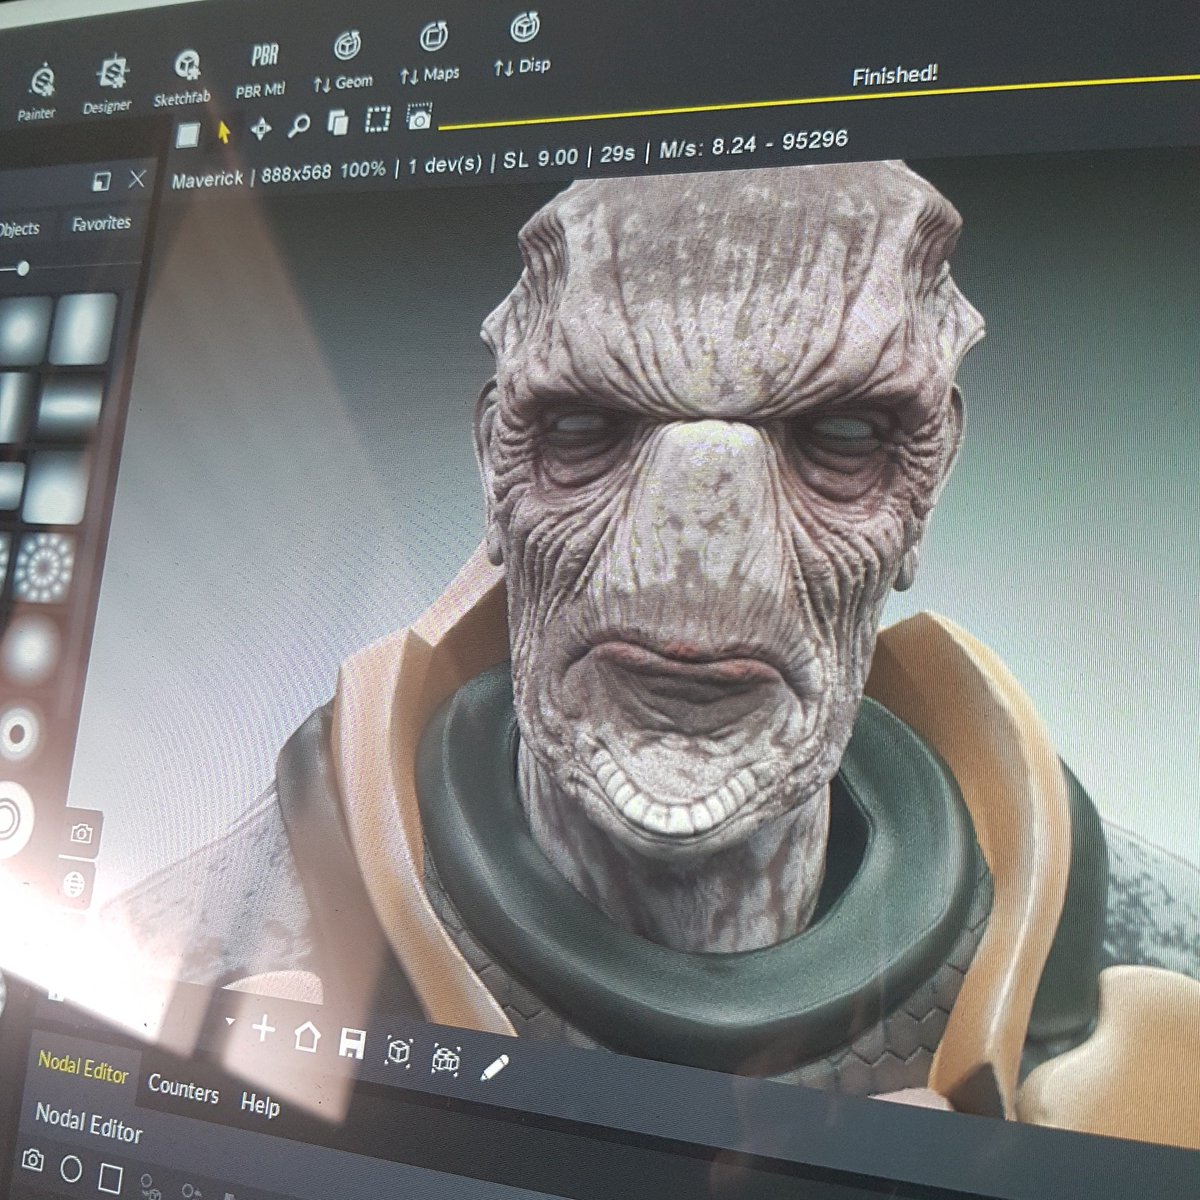Click the screenshot camera icon in the toolbar
Image resolution: width=1200 pixels, height=1200 pixels.
click(x=418, y=121)
